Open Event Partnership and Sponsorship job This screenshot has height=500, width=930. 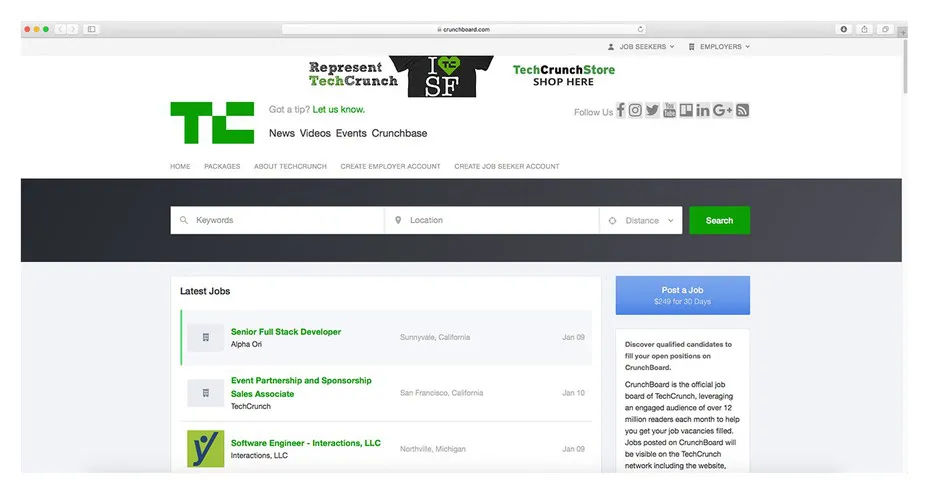click(301, 387)
